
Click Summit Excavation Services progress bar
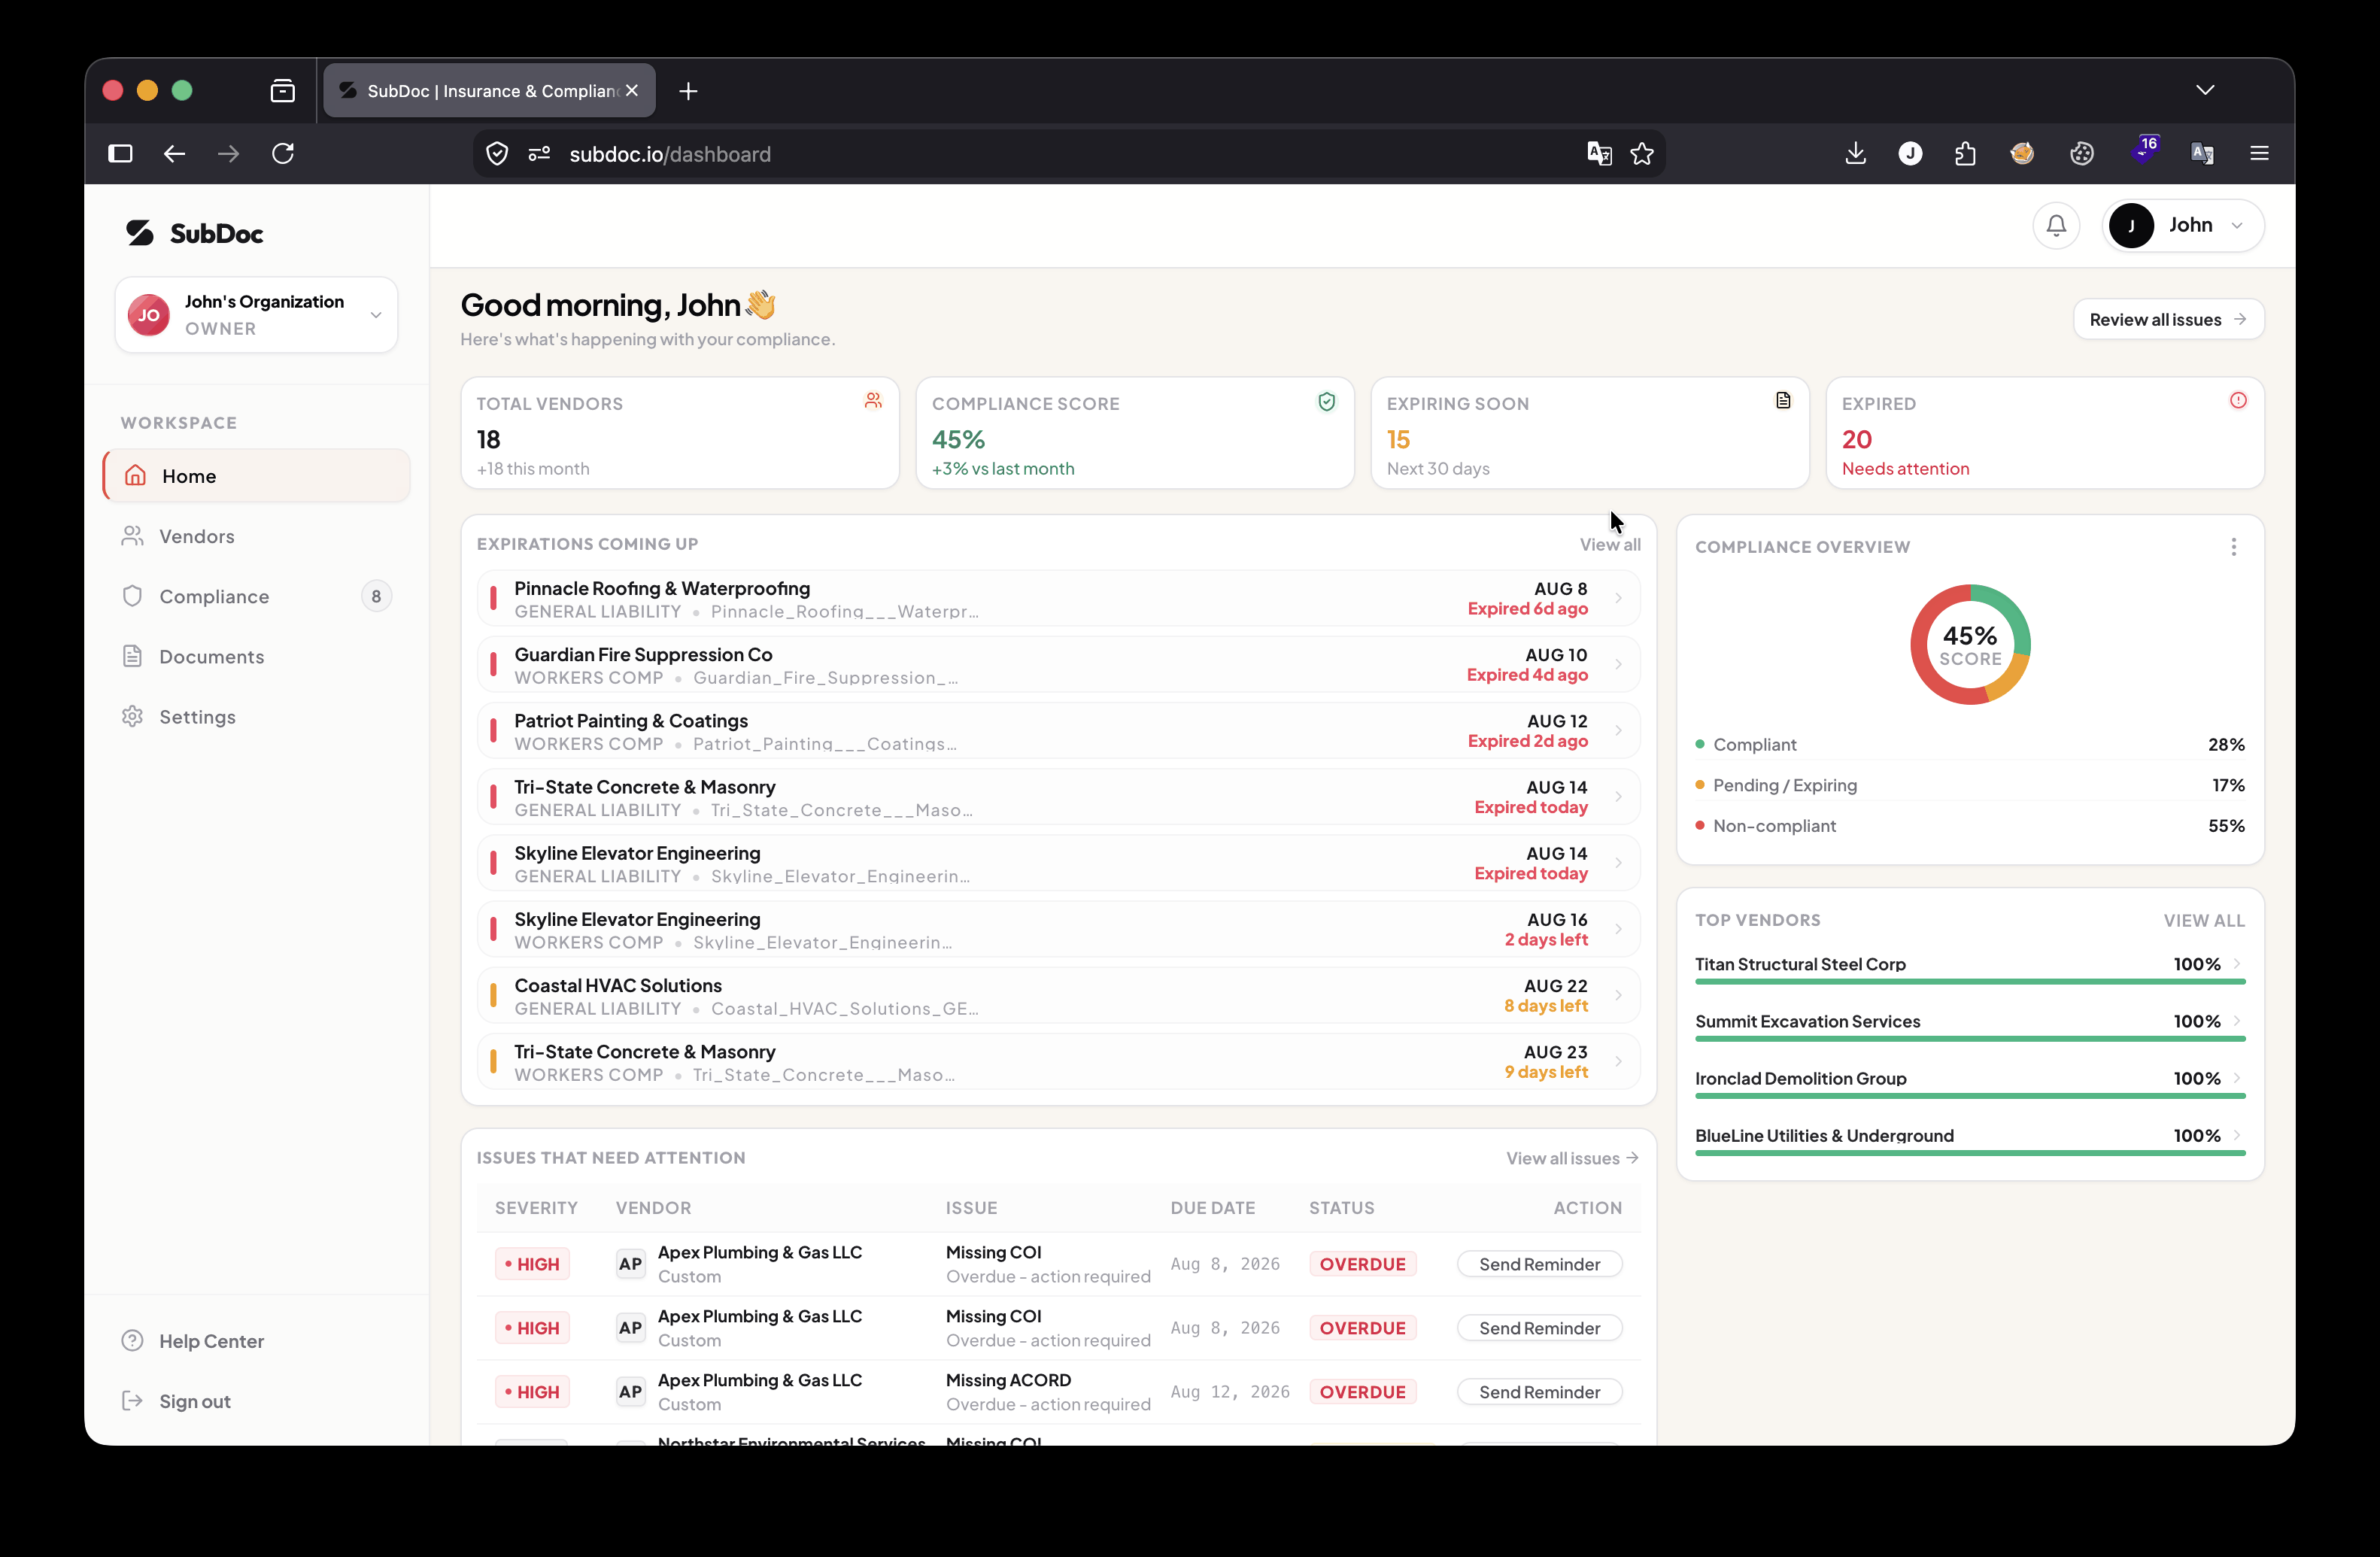(1970, 1039)
